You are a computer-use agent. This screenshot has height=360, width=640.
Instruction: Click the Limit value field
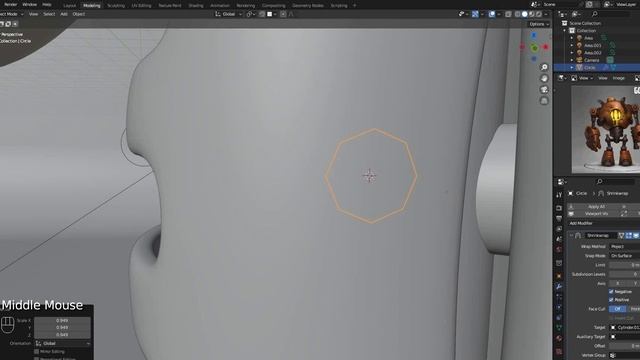point(624,265)
